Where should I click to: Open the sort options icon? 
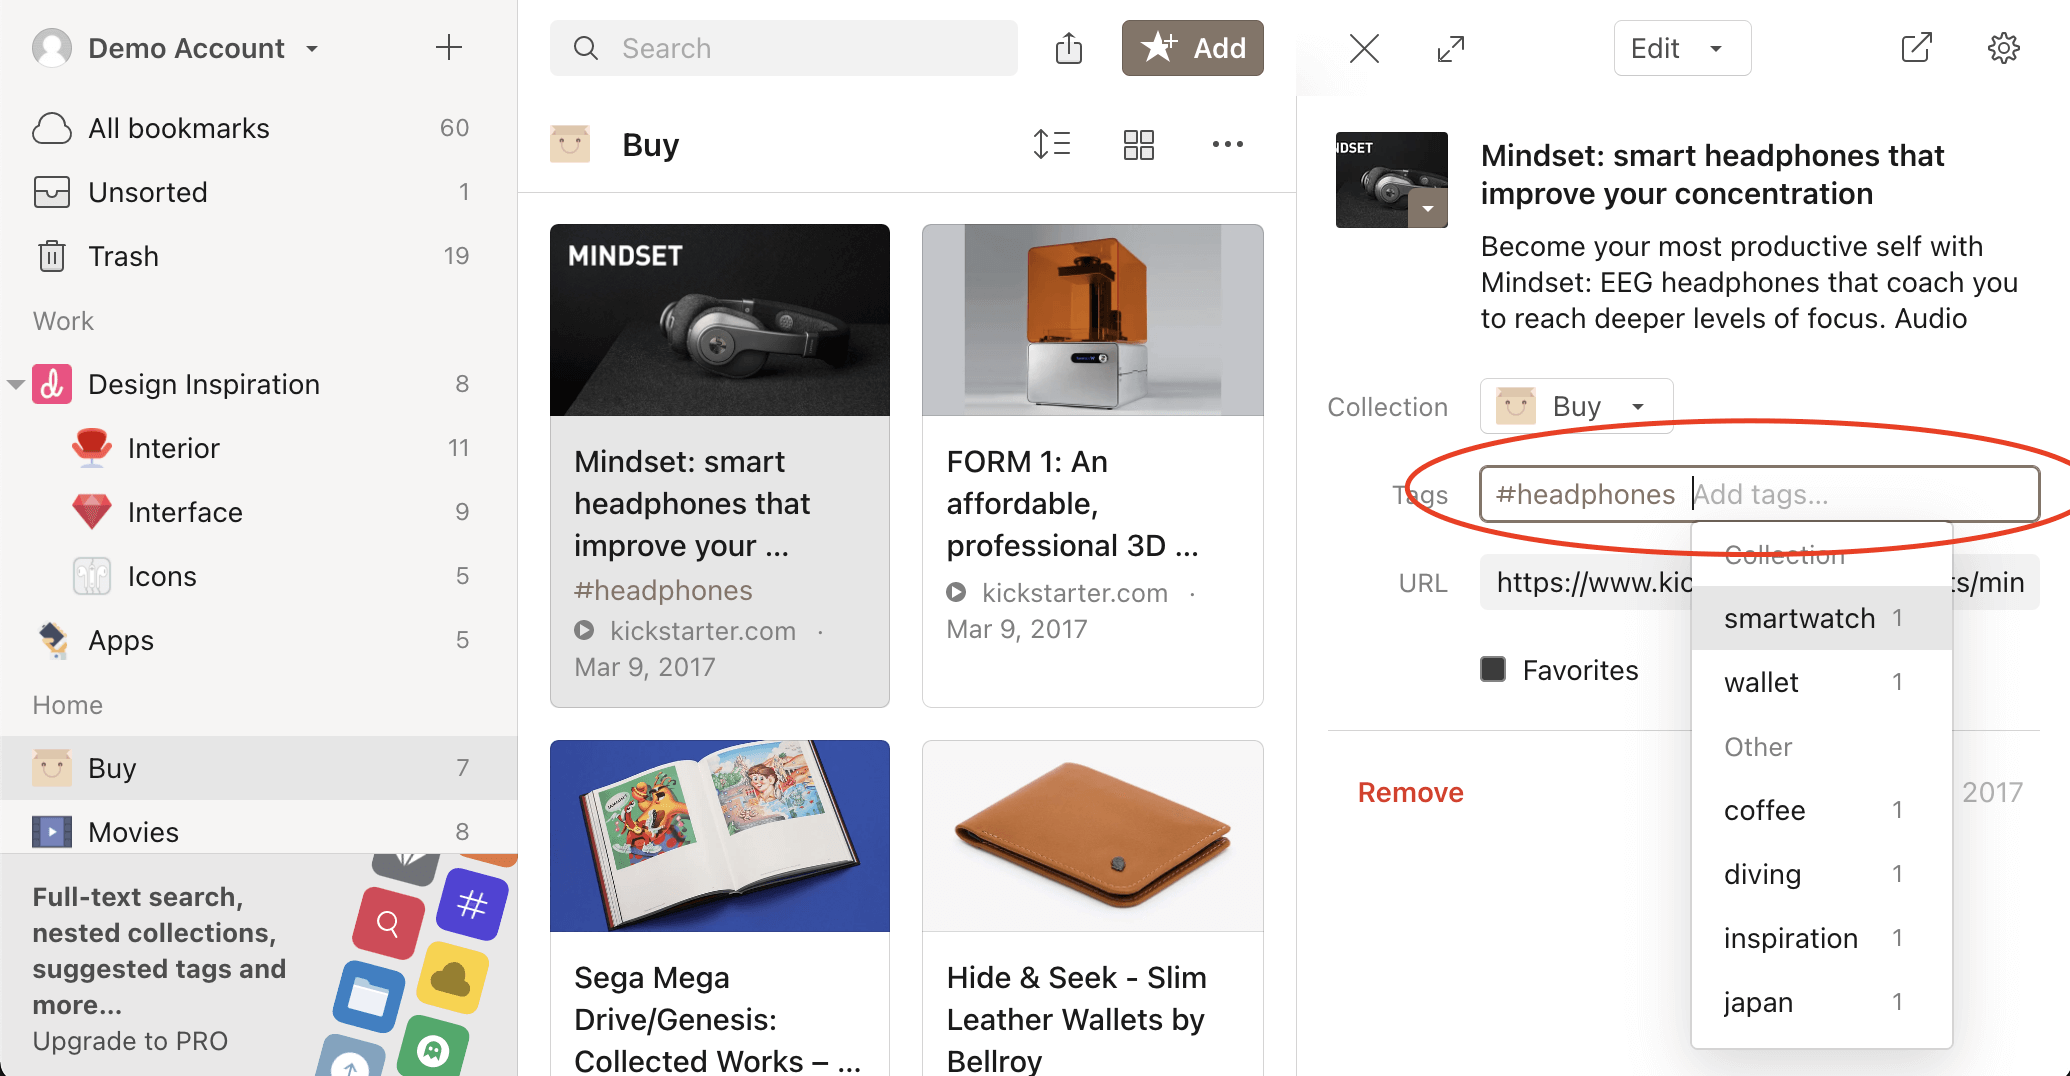pos(1051,144)
